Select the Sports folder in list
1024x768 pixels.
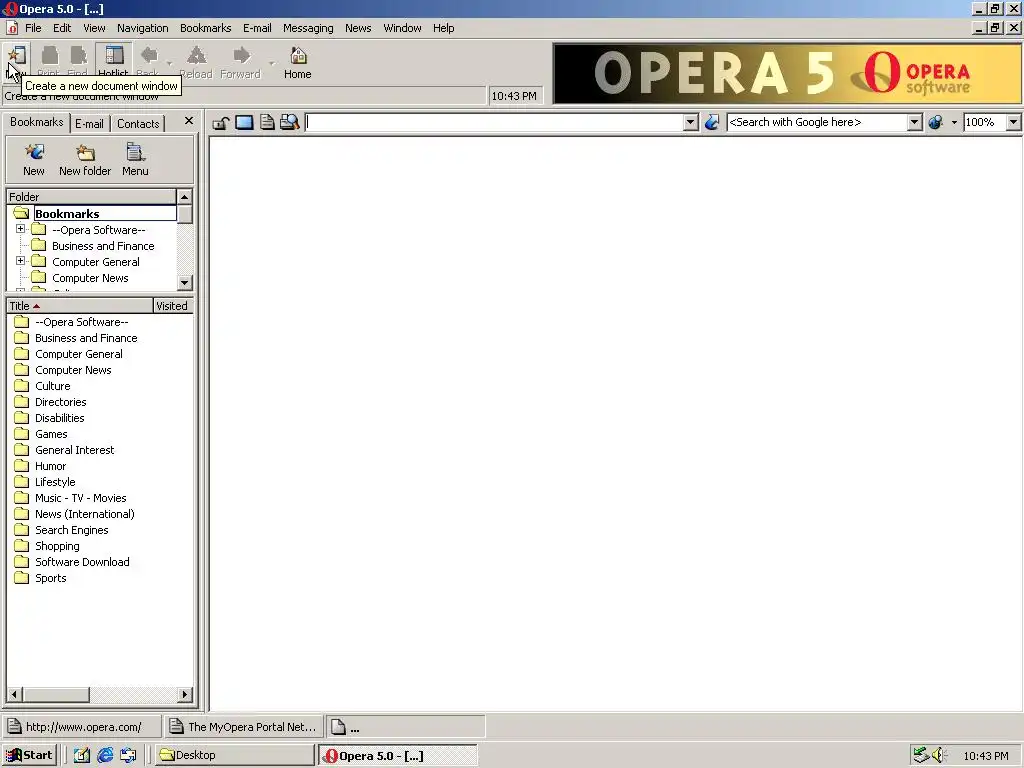click(50, 578)
